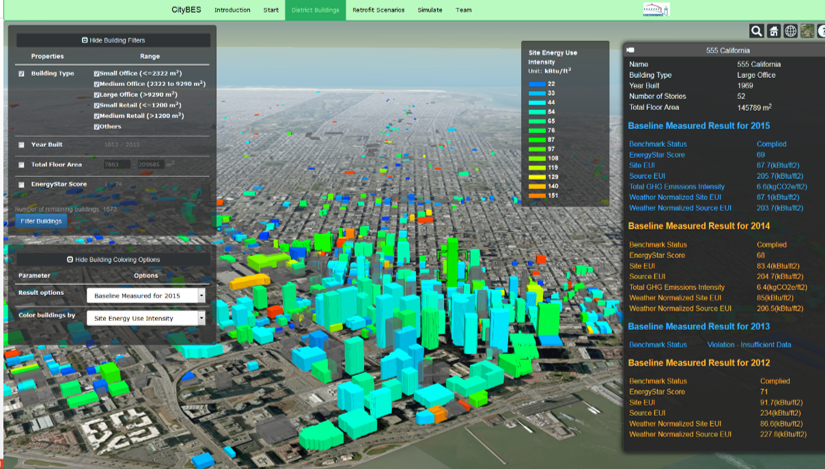Click the legend swatch for value 87
The image size is (825, 469).
tap(537, 139)
